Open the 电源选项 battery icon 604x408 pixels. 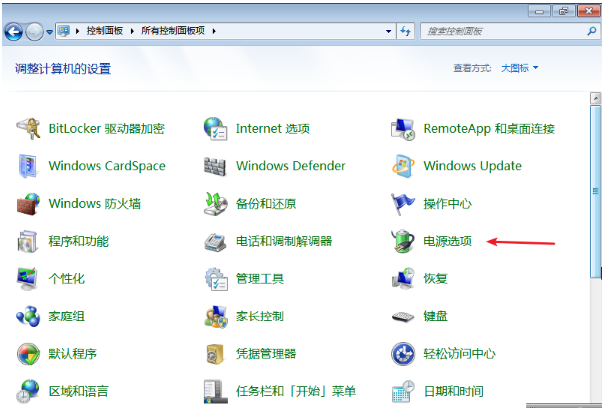(x=403, y=241)
